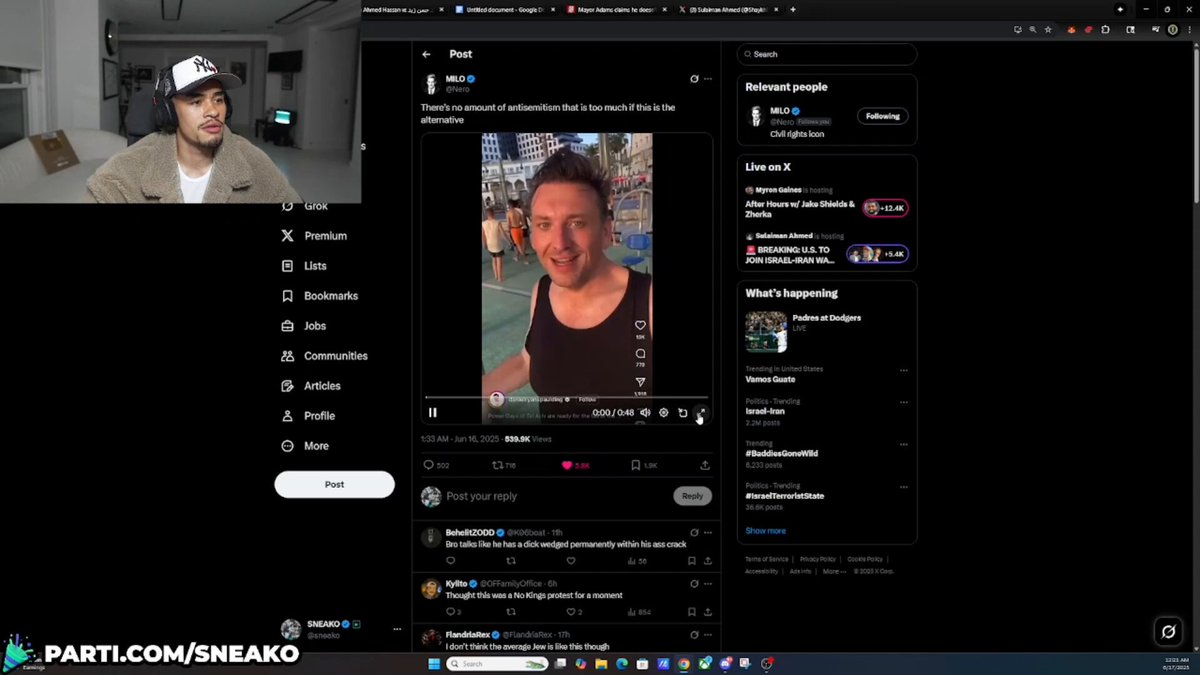Viewport: 1200px width, 675px height.
Task: Go back using the arrow beside Post
Action: tap(426, 54)
